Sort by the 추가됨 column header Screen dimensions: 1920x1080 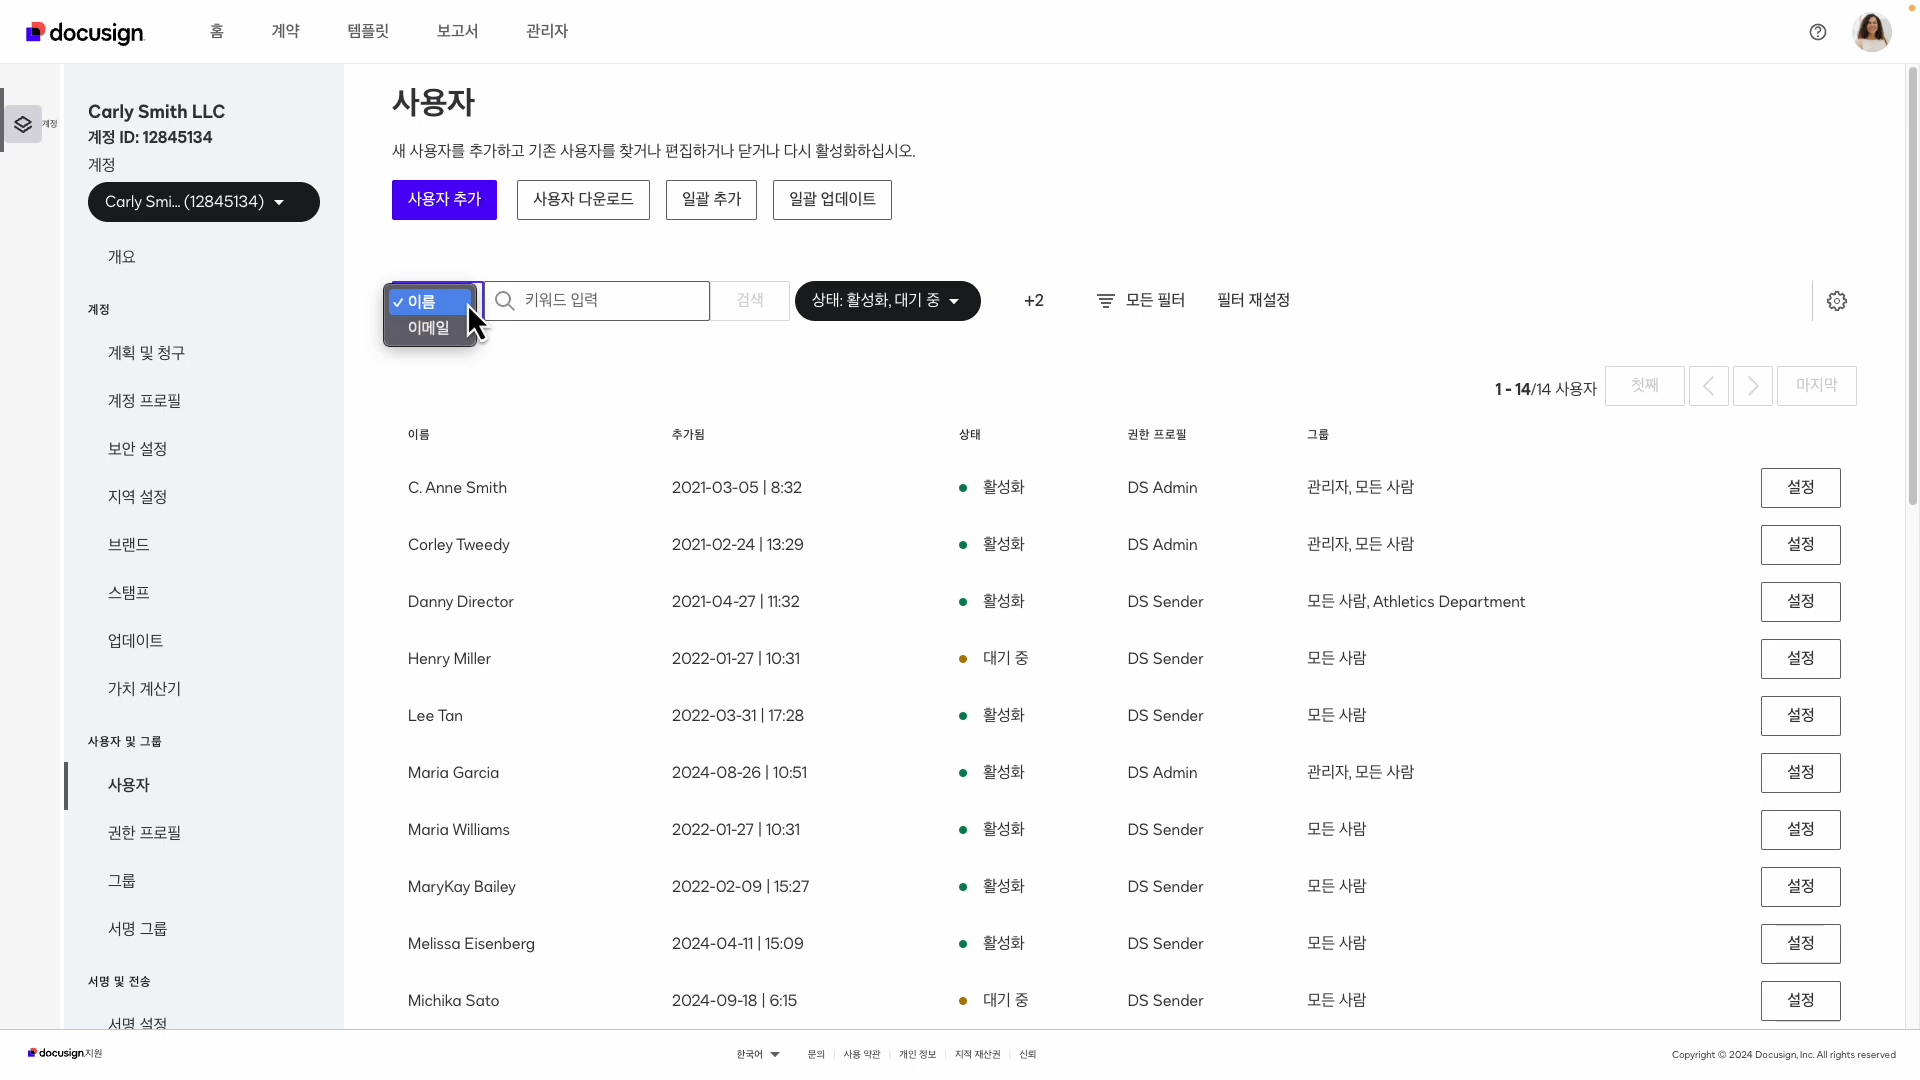(688, 435)
